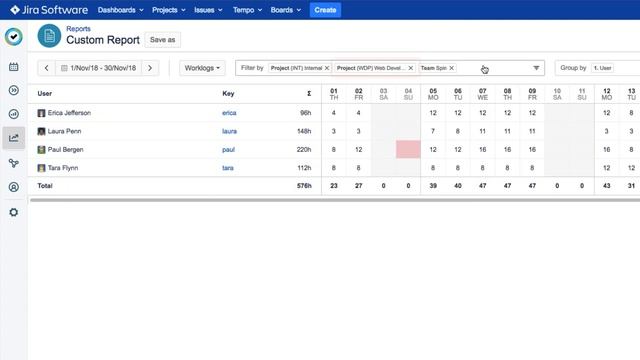Open the erica key link

pyautogui.click(x=229, y=113)
